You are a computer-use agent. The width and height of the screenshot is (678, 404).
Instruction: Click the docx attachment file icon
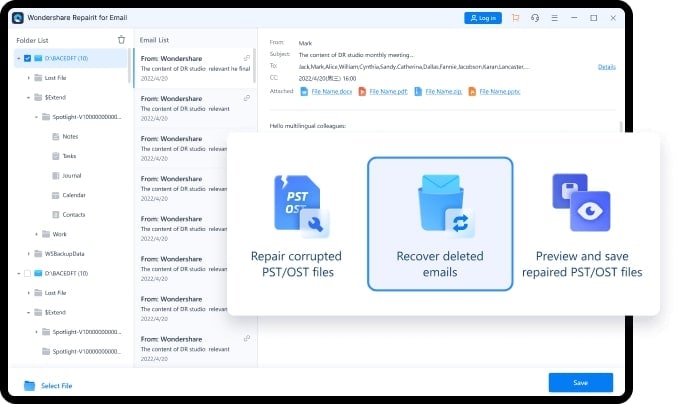pyautogui.click(x=304, y=92)
